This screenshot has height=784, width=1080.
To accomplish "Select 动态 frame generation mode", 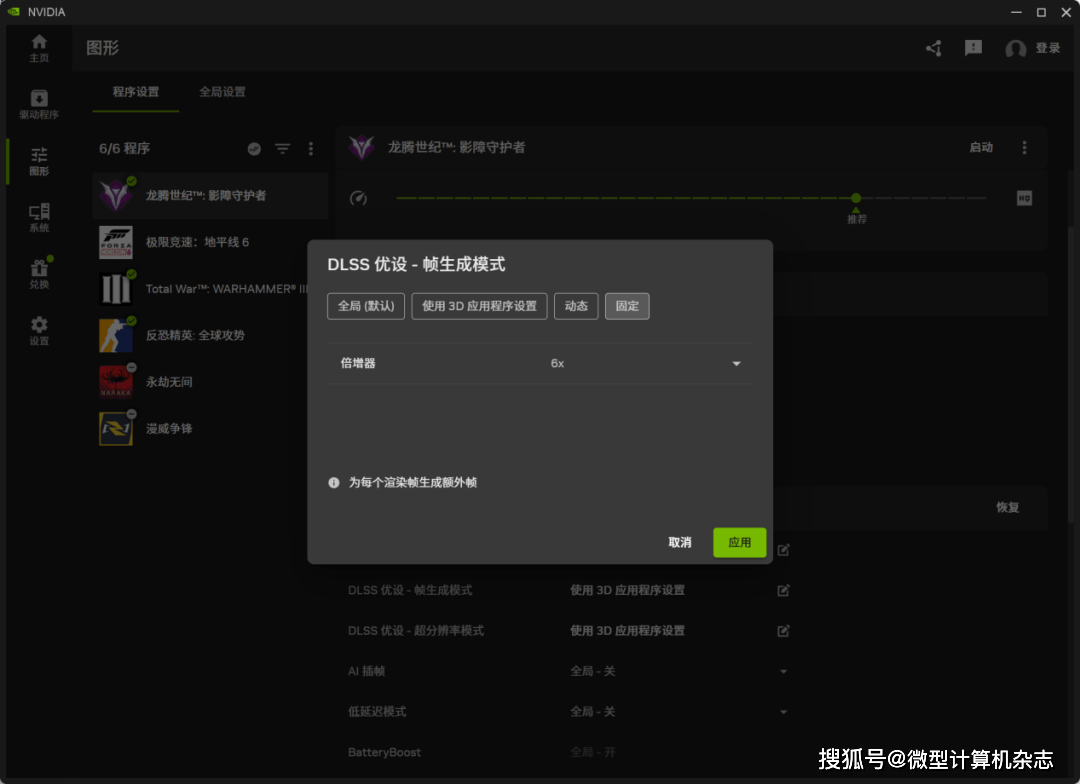I will [576, 306].
